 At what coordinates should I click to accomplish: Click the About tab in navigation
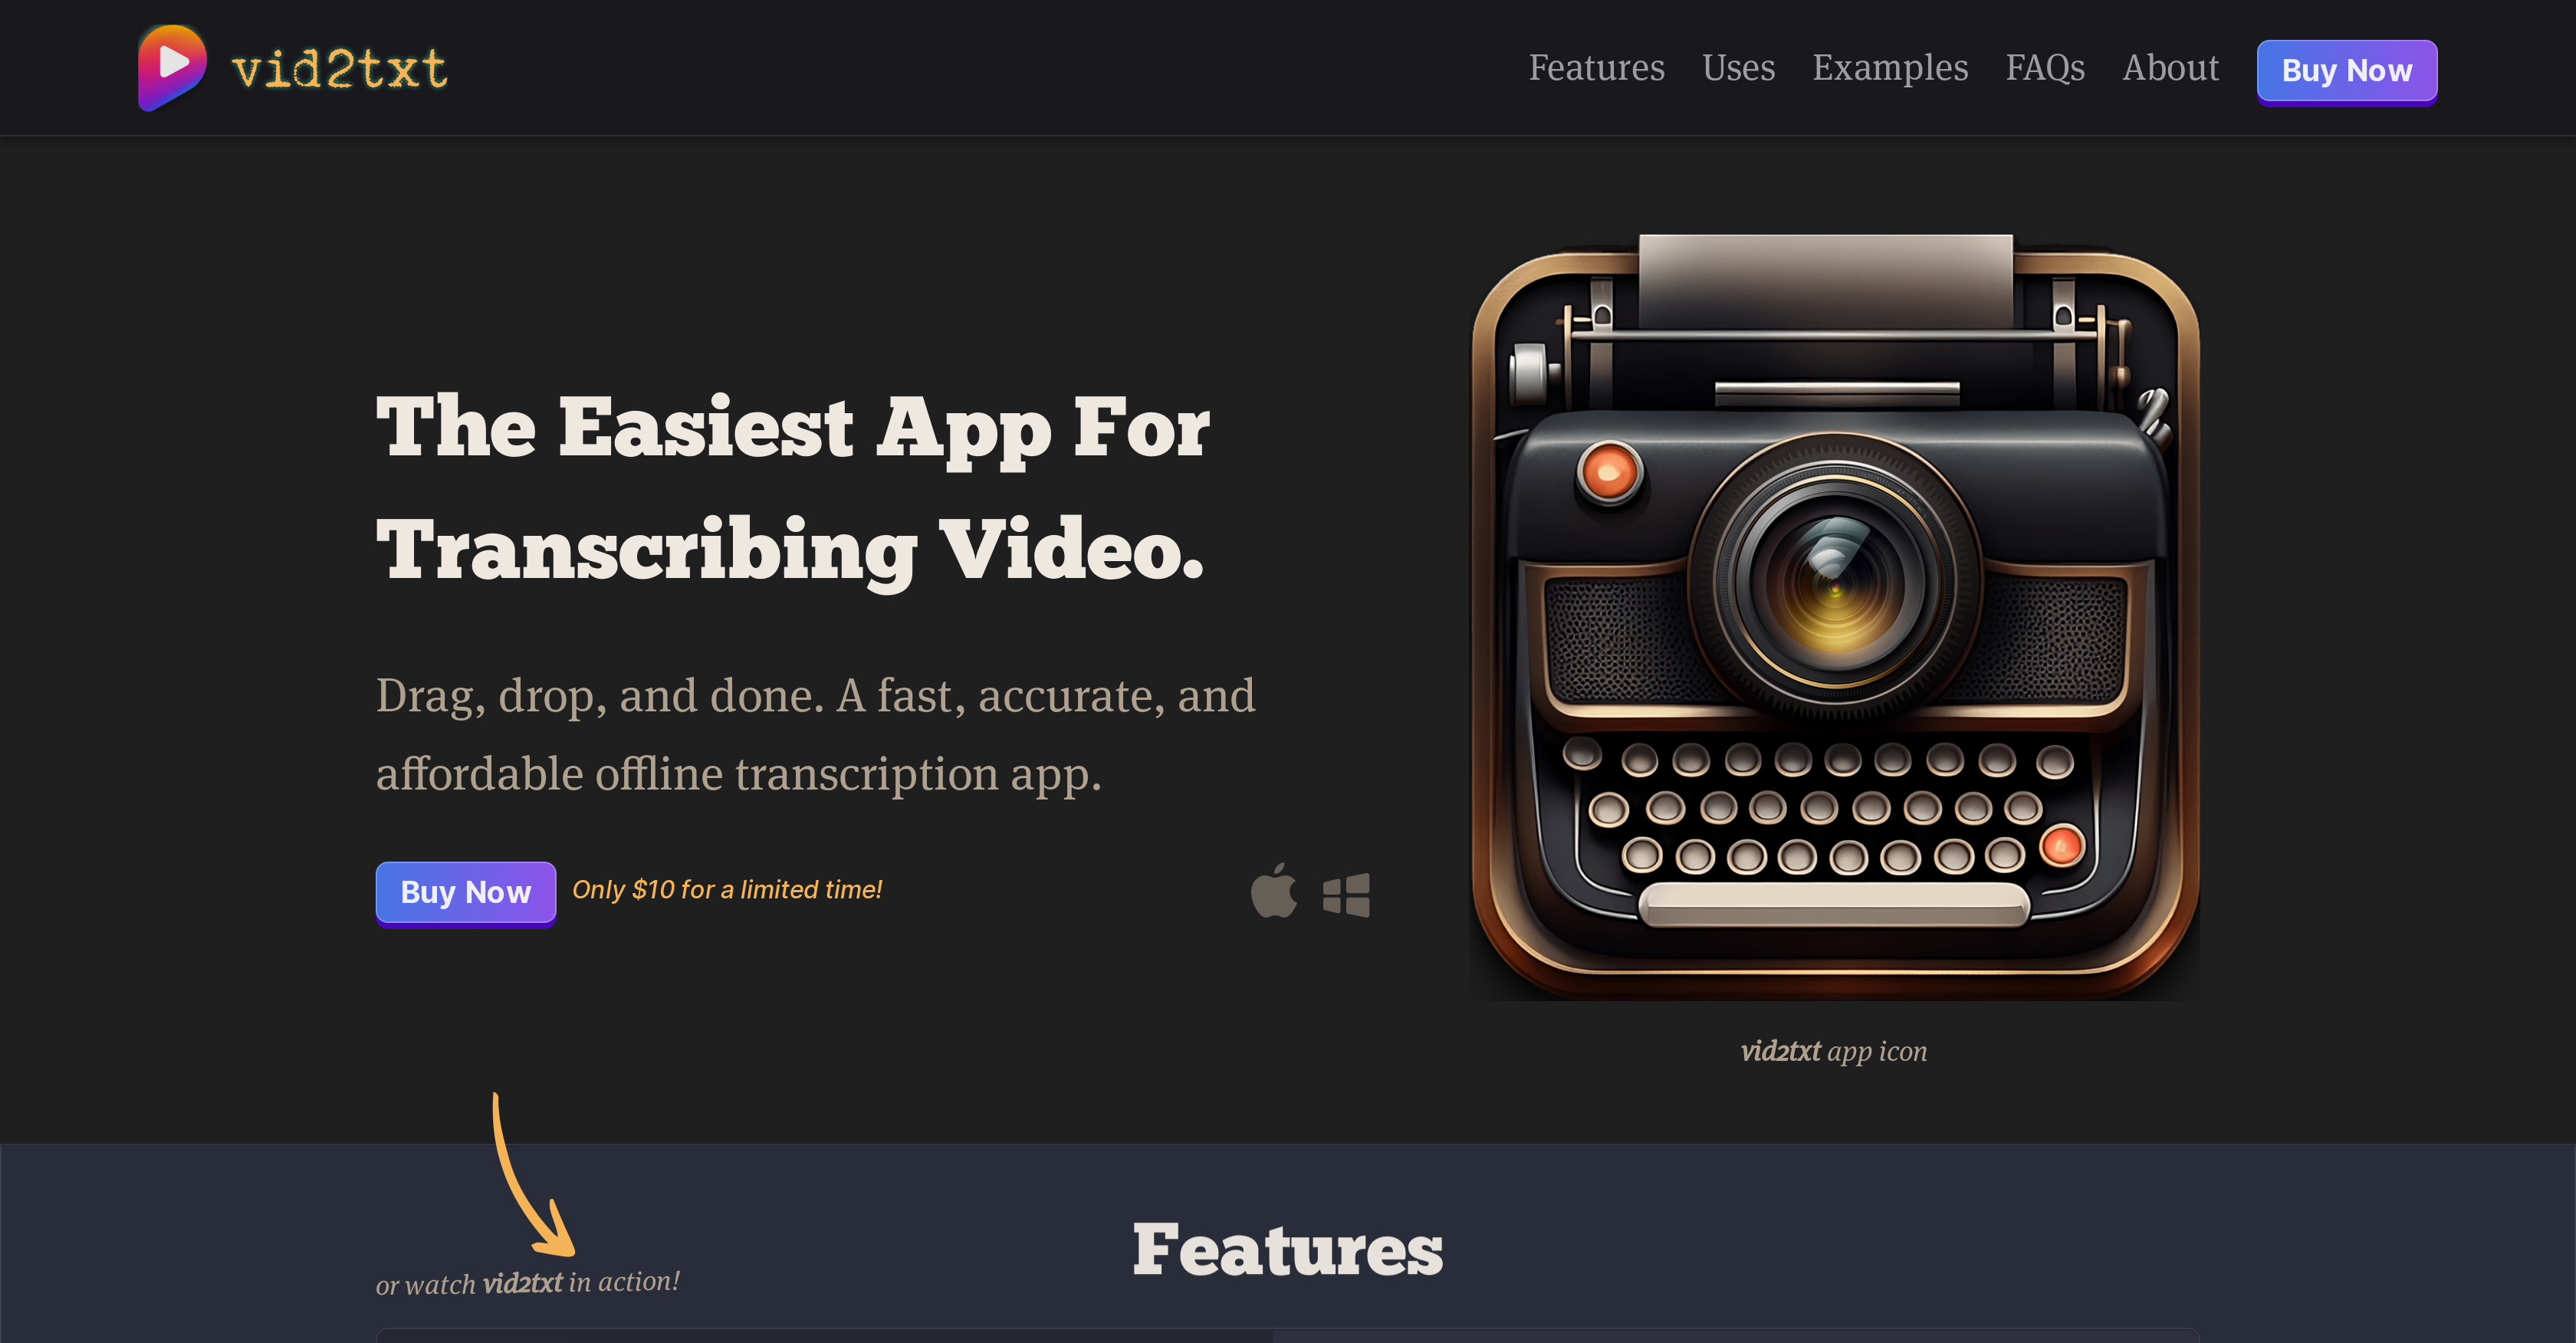click(x=2172, y=68)
